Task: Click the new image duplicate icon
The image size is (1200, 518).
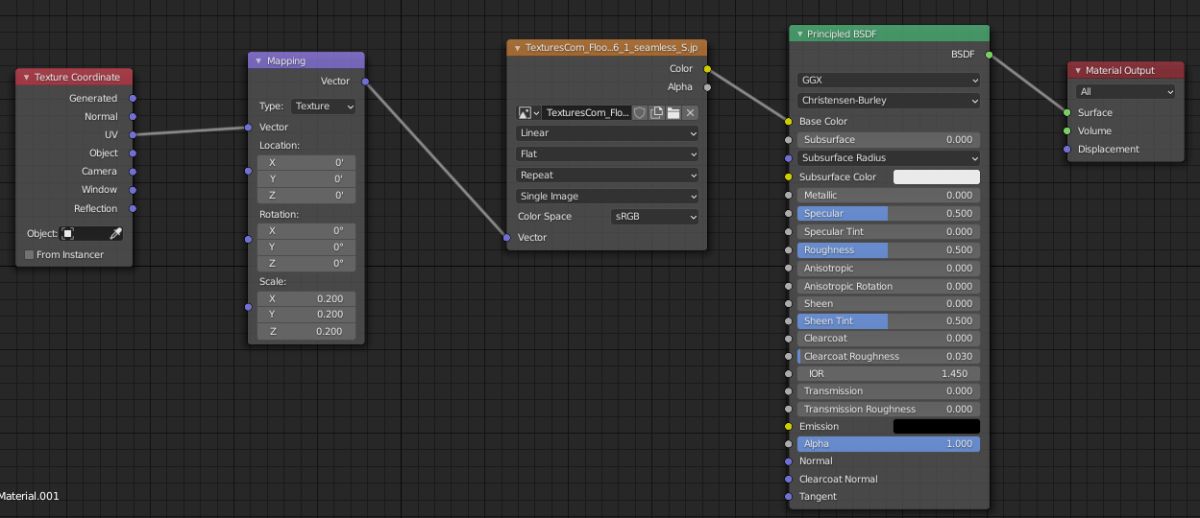Action: coord(657,113)
